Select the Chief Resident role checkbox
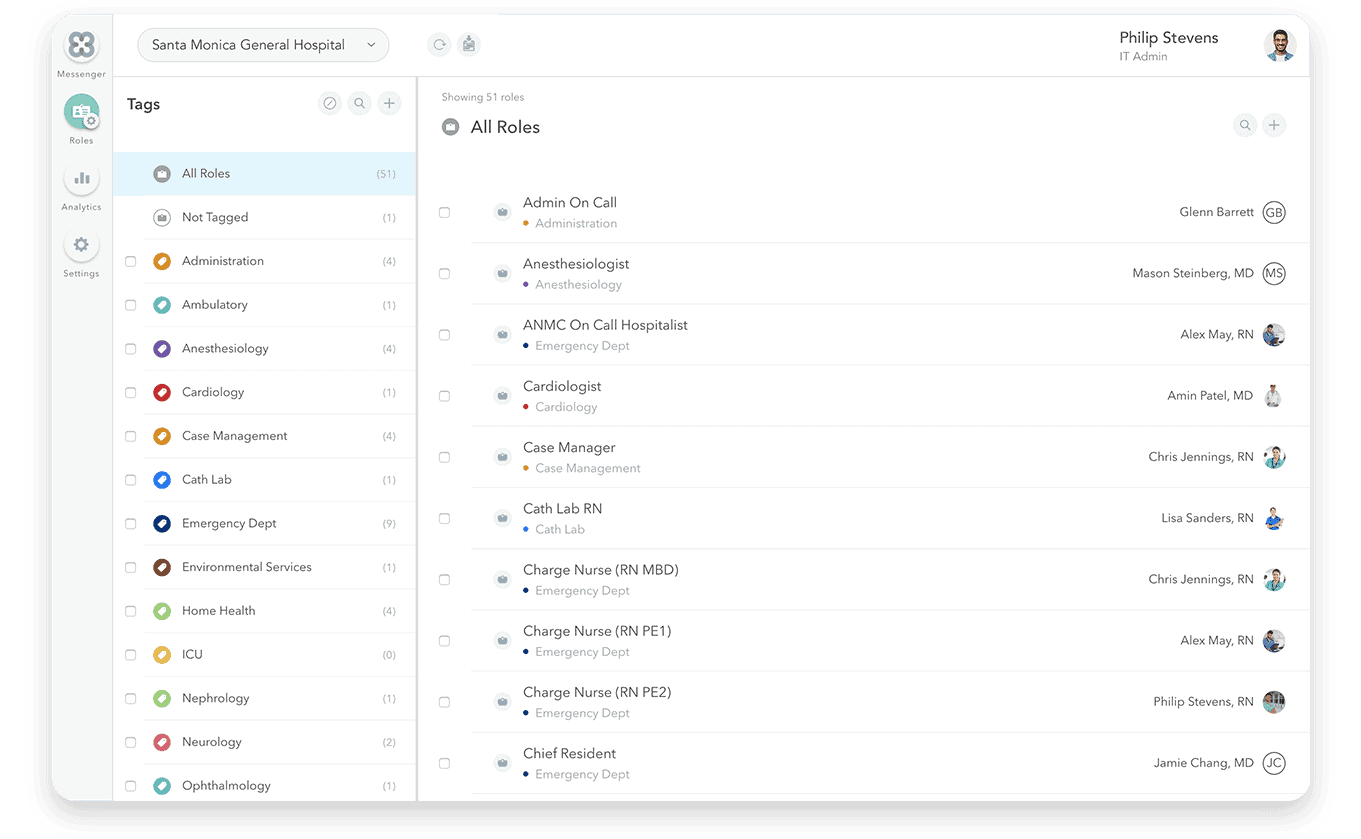The image size is (1361, 839). click(445, 763)
